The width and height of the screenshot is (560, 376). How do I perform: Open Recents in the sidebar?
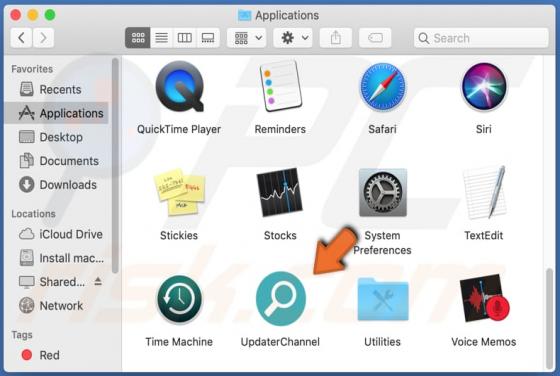(56, 89)
